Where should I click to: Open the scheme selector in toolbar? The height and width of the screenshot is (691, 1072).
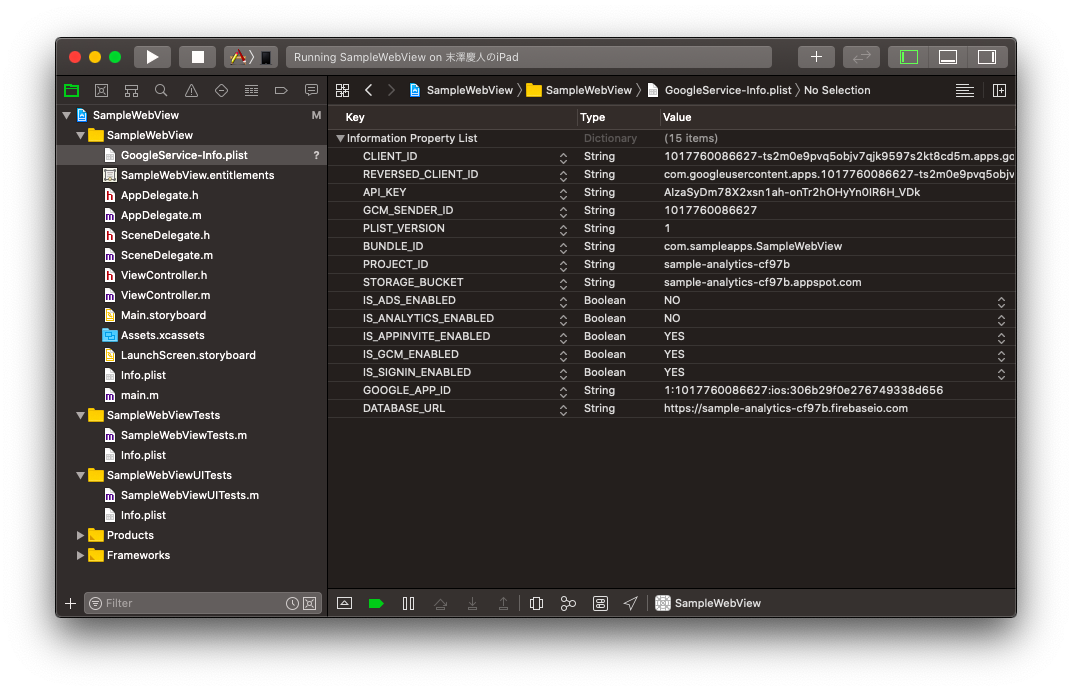pyautogui.click(x=251, y=57)
